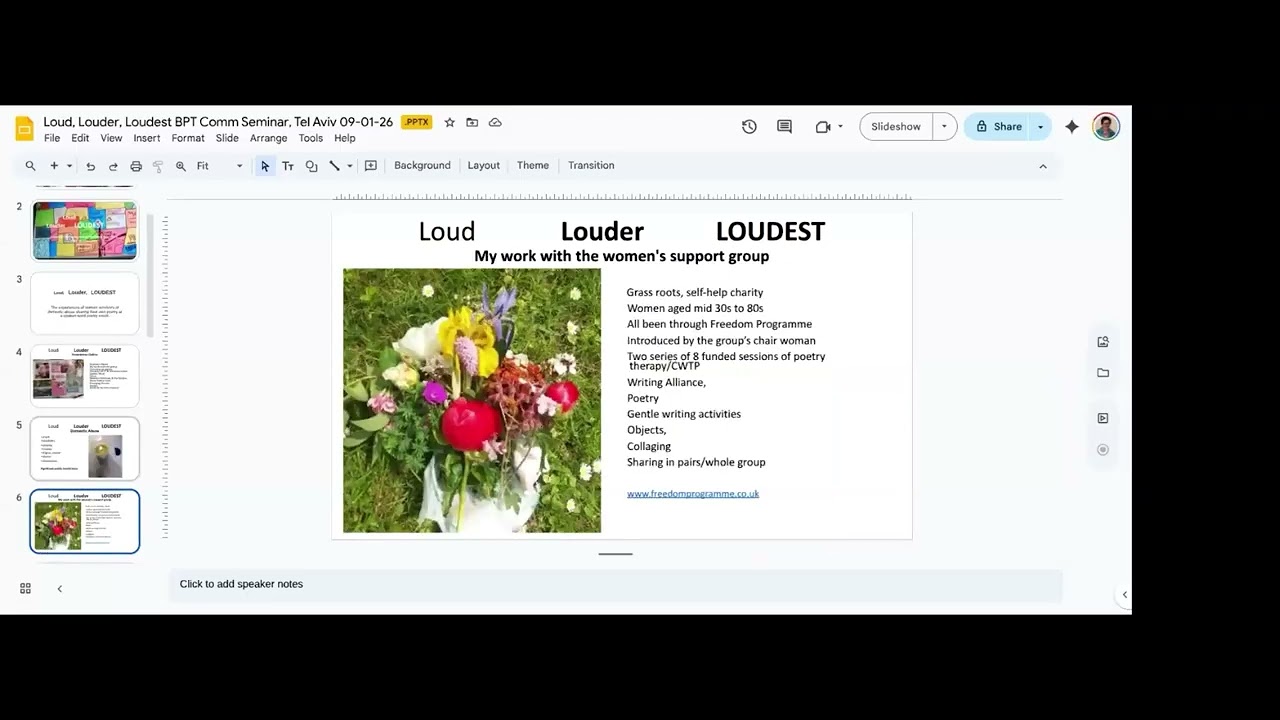Screen dimensions: 1280x720
Task: Select slide 2 thumbnail
Action: [x=85, y=230]
